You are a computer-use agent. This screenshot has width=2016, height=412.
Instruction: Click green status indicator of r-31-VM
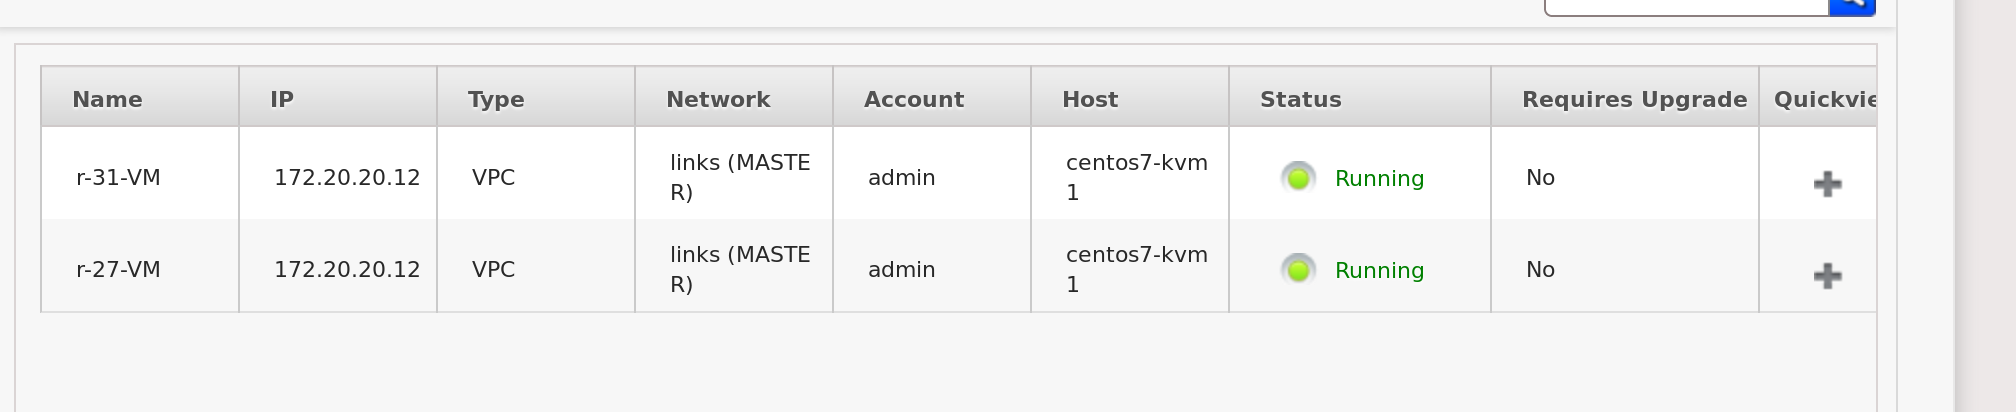pyautogui.click(x=1298, y=178)
